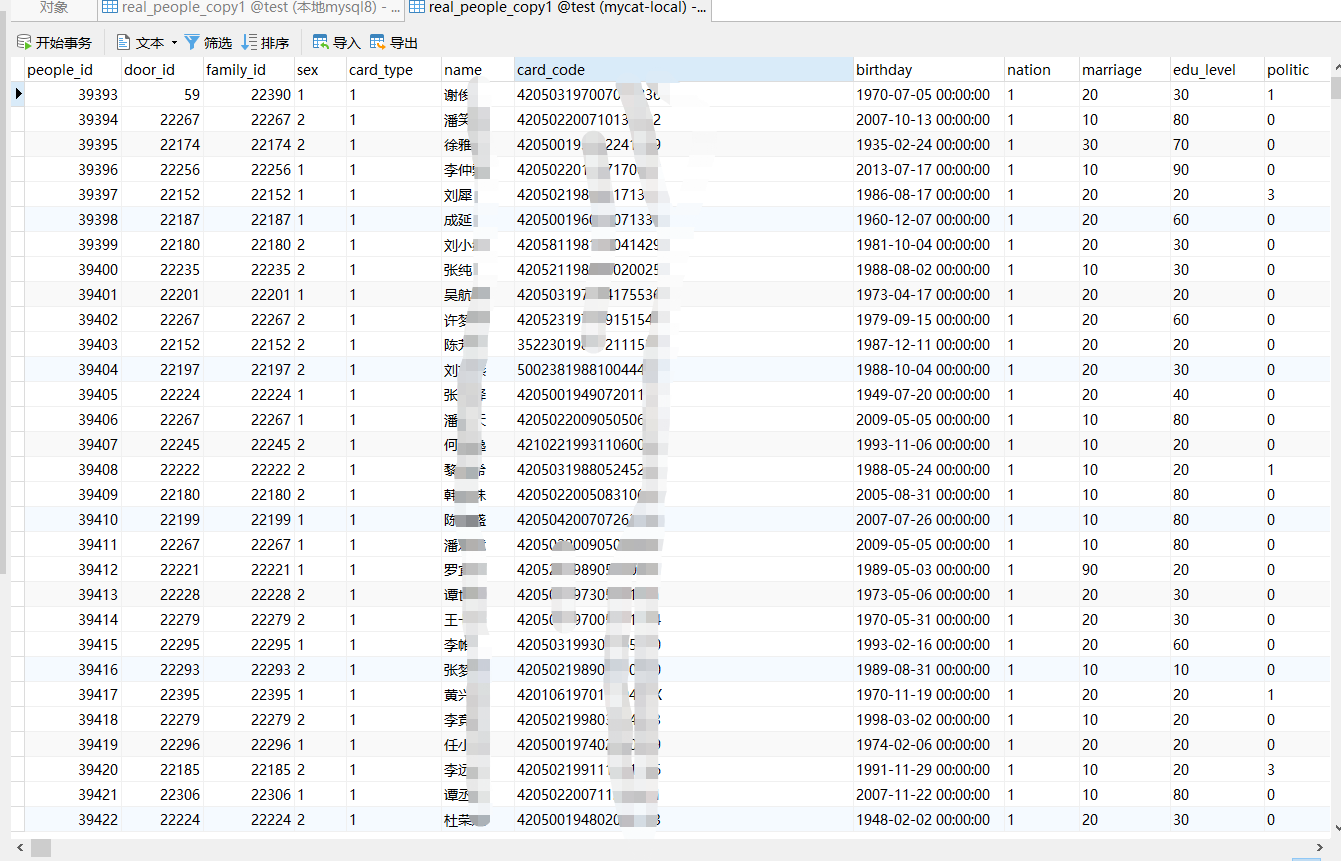Click the people_id column header
This screenshot has height=861, width=1341.
click(72, 70)
